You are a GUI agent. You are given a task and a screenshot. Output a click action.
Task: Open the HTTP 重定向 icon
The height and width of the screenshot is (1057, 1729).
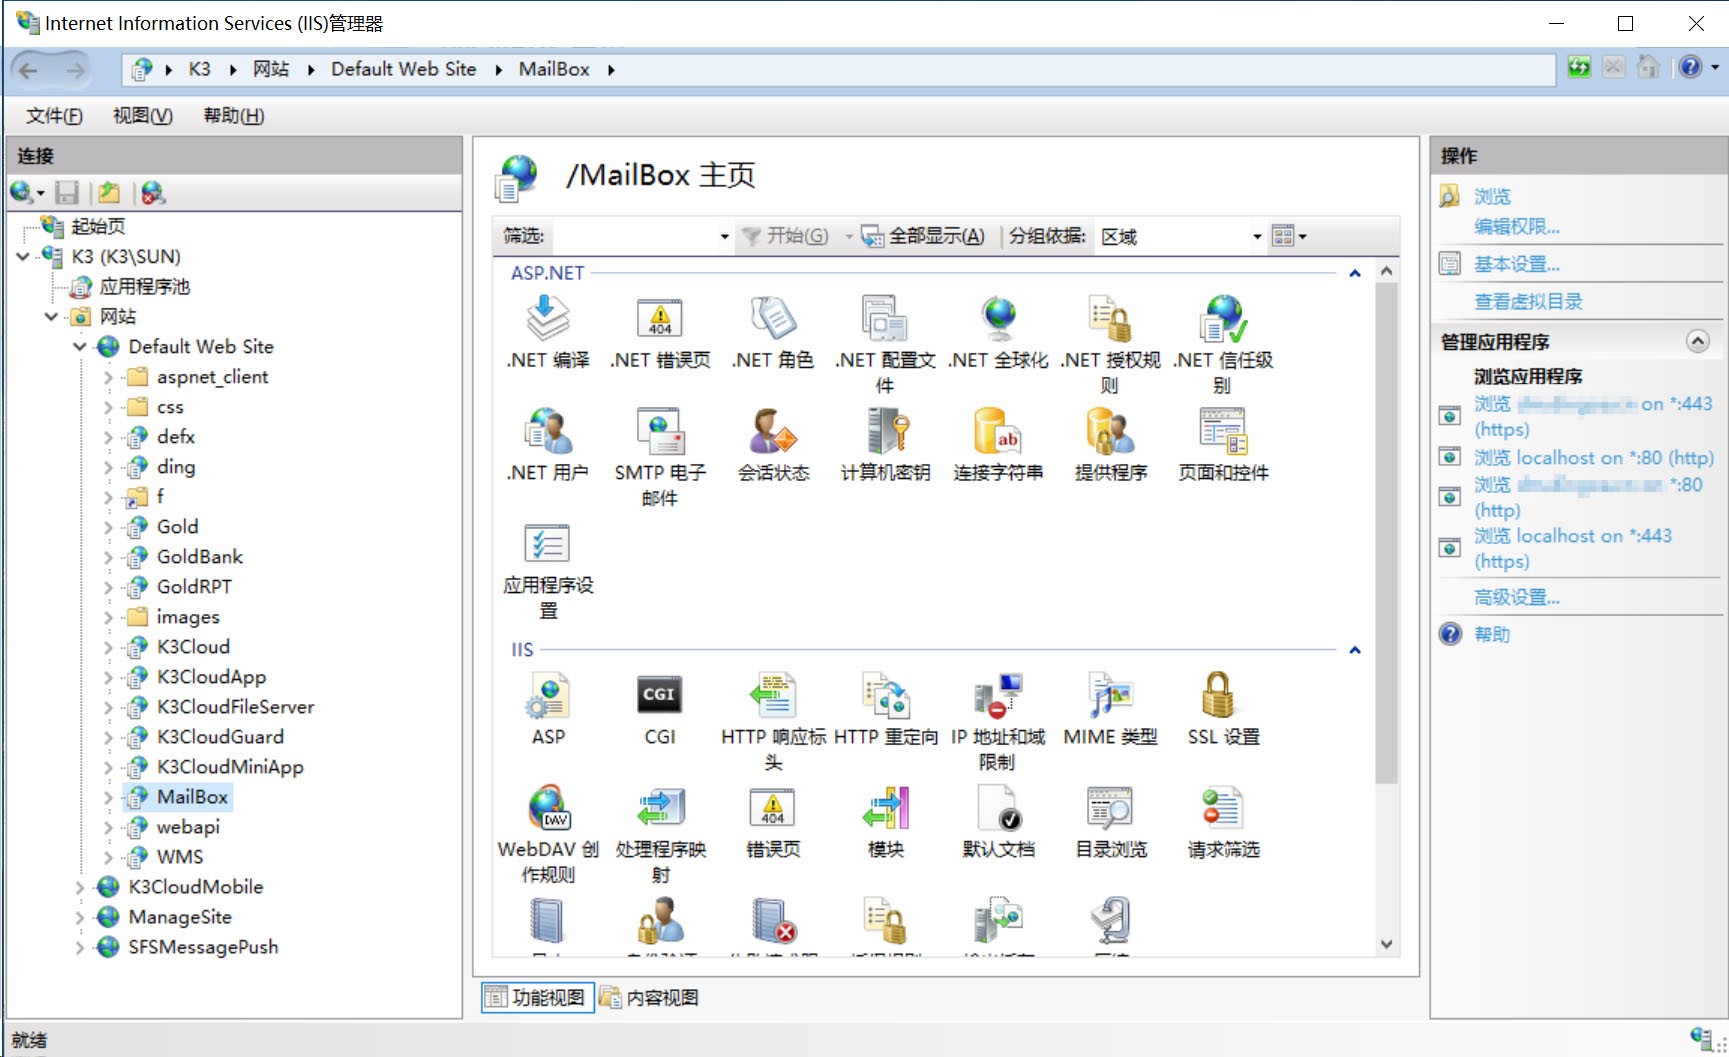pyautogui.click(x=885, y=697)
